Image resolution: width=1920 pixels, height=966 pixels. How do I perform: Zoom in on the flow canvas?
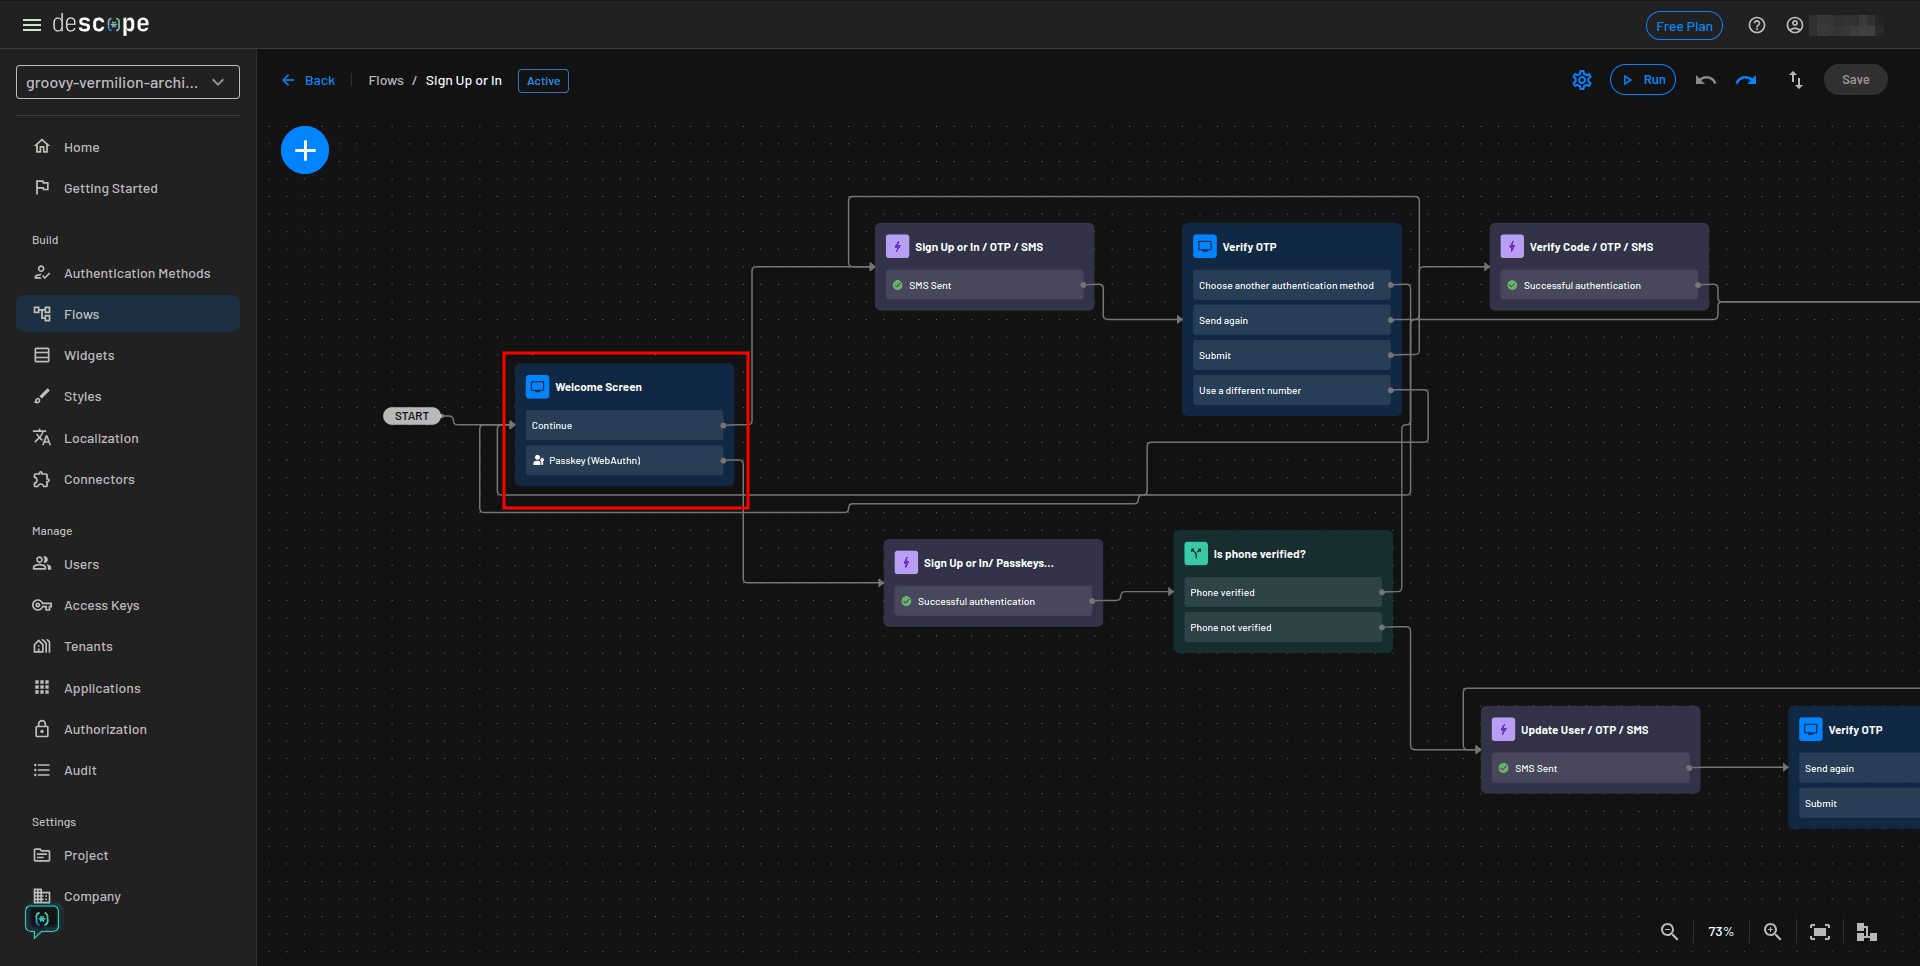(1772, 931)
